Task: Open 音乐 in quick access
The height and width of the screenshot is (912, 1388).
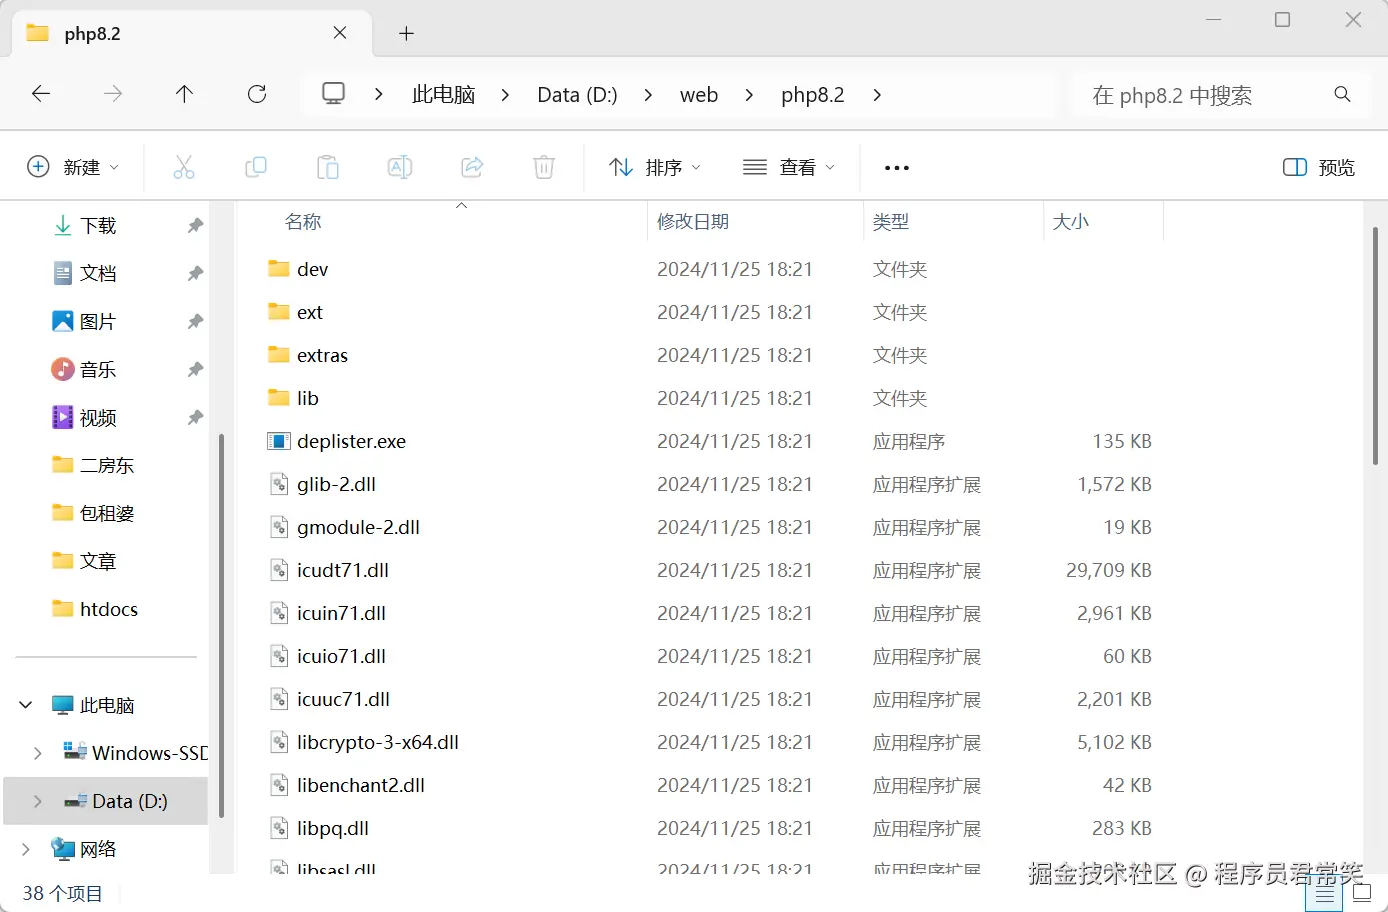Action: tap(98, 370)
